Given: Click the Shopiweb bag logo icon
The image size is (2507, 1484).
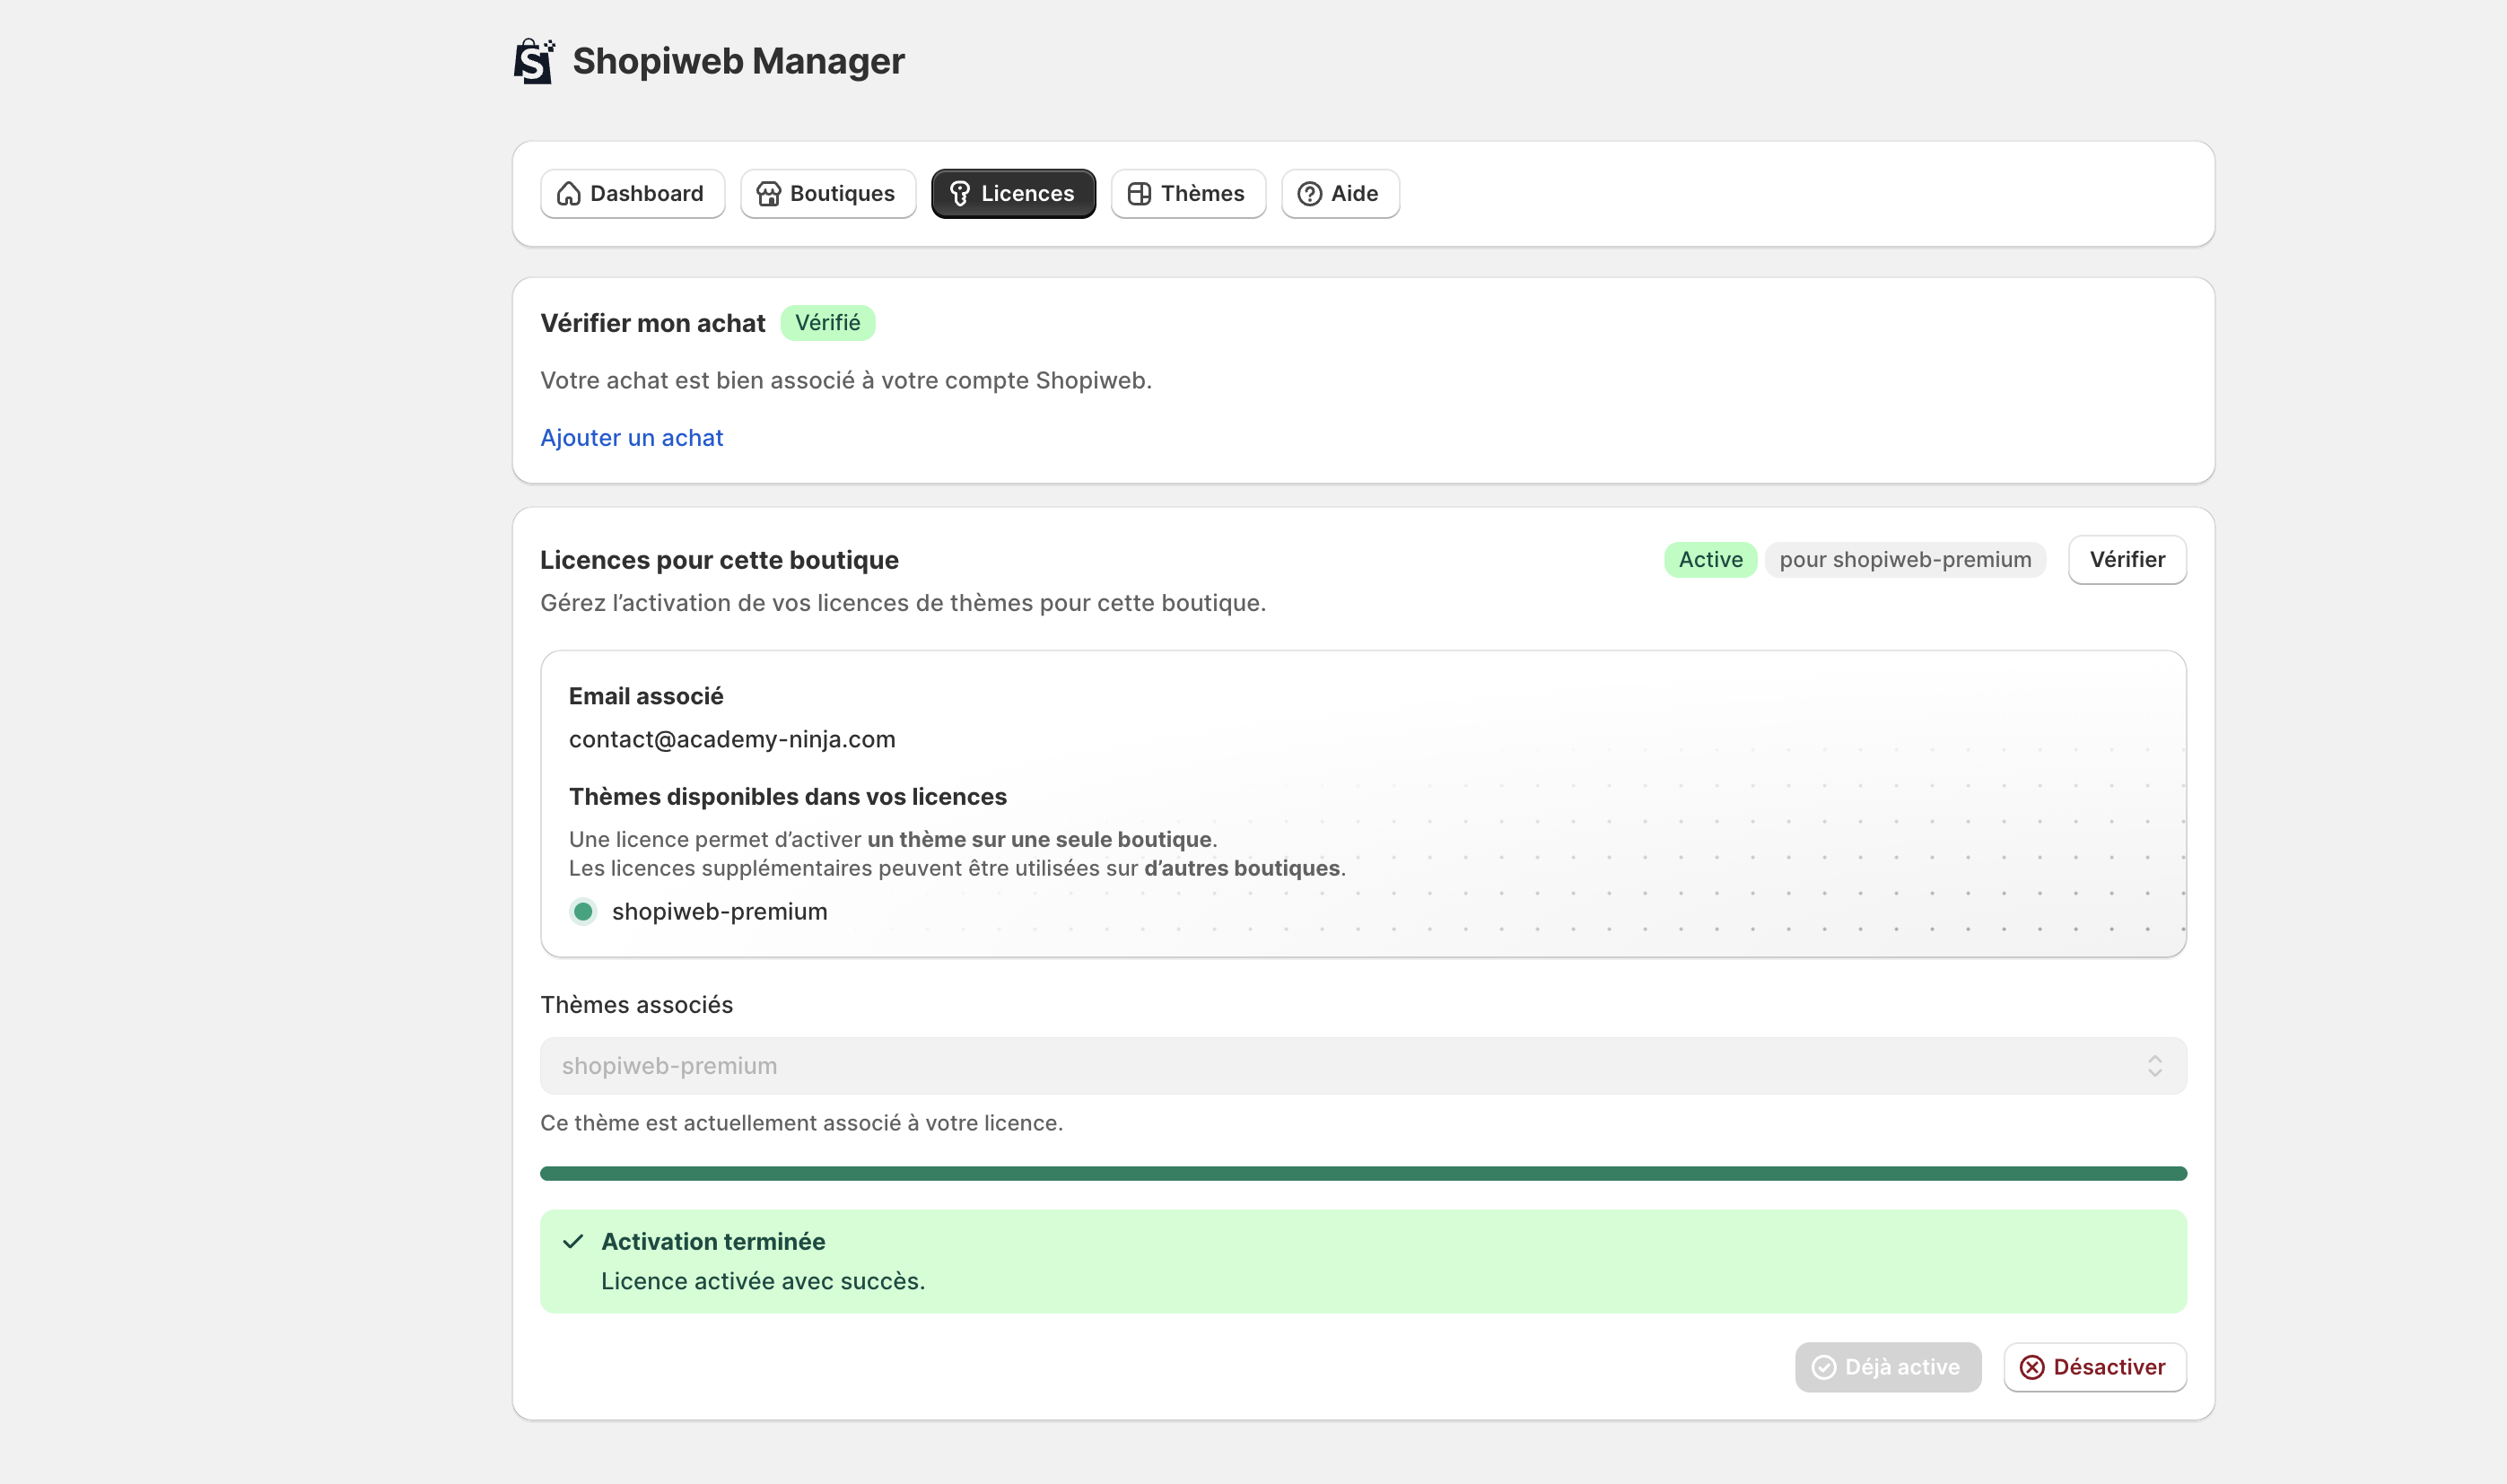Looking at the screenshot, I should coord(533,62).
